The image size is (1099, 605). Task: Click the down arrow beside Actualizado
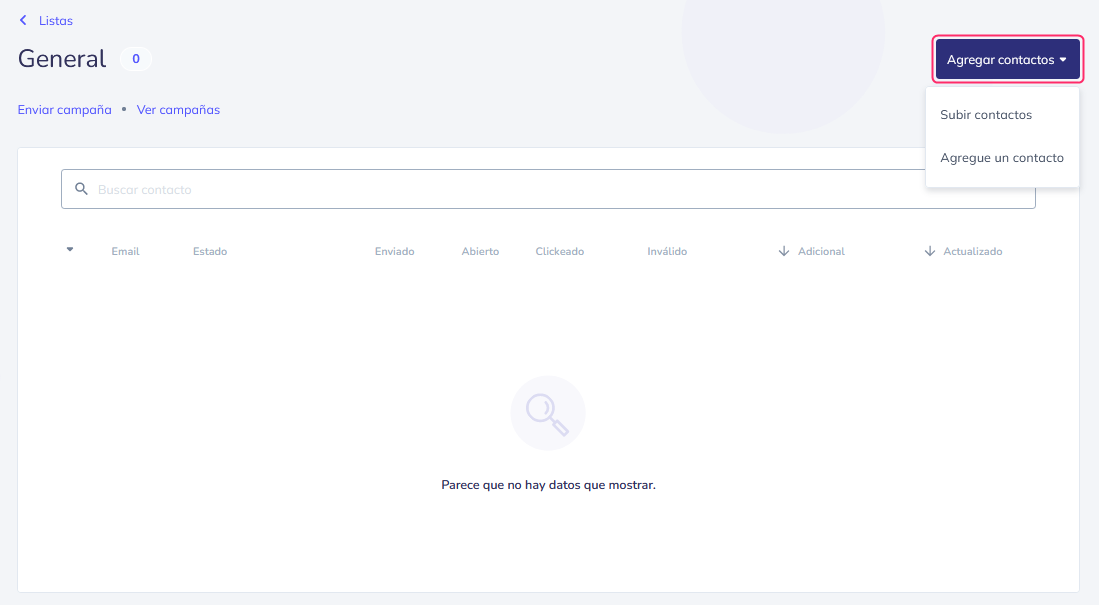point(929,251)
